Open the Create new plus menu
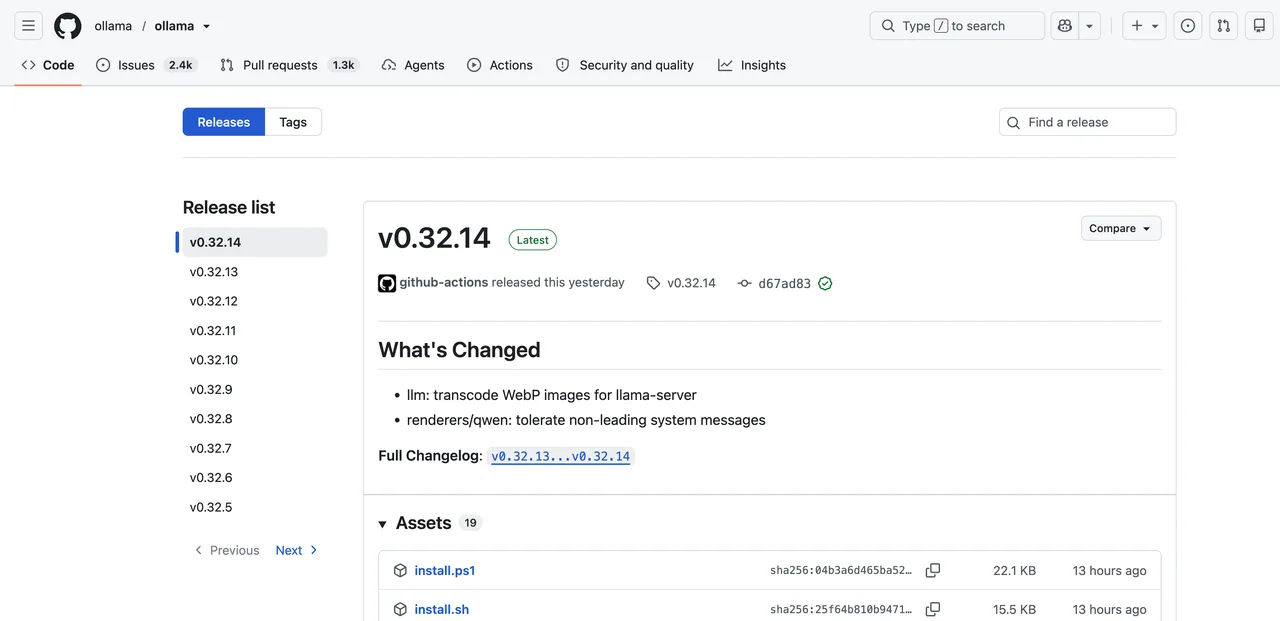1280x621 pixels. [1145, 26]
